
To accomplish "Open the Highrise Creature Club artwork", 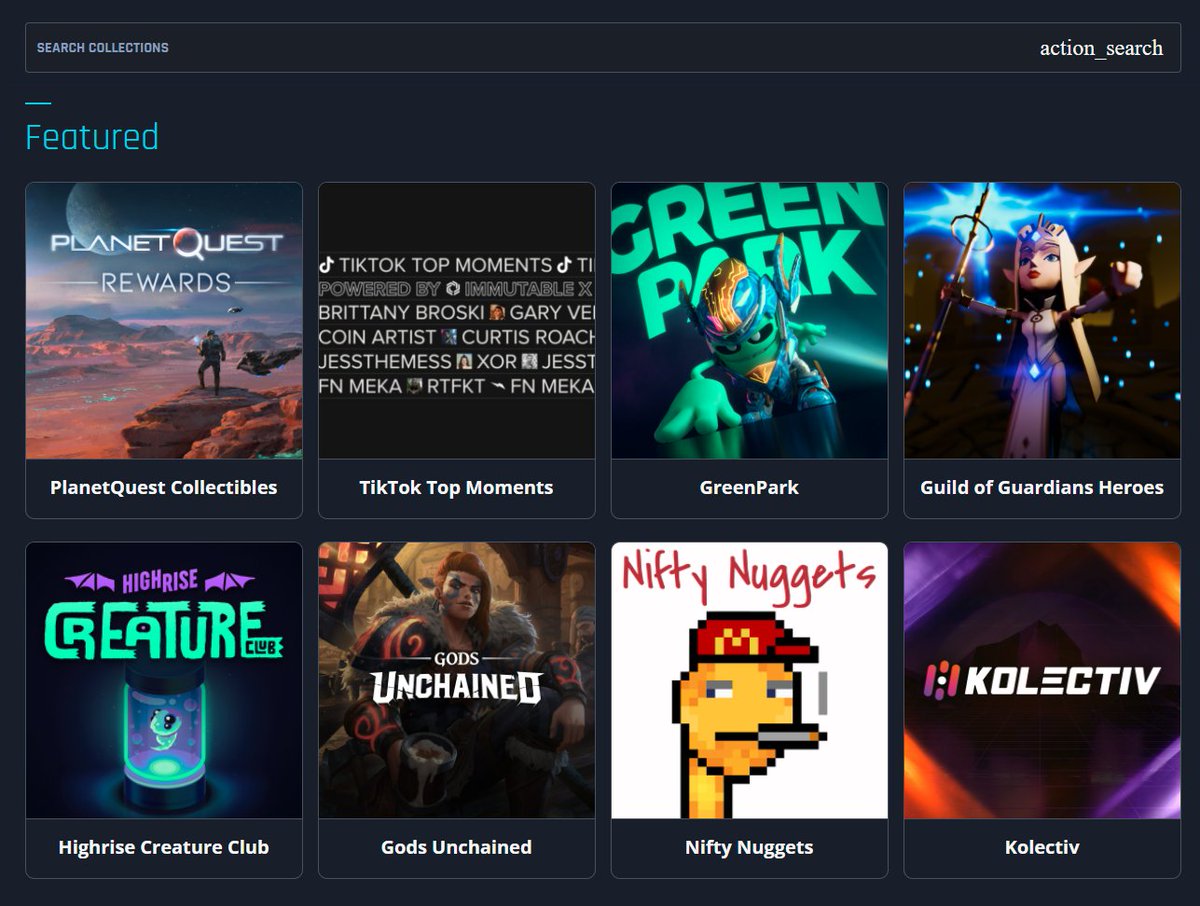I will coord(164,680).
